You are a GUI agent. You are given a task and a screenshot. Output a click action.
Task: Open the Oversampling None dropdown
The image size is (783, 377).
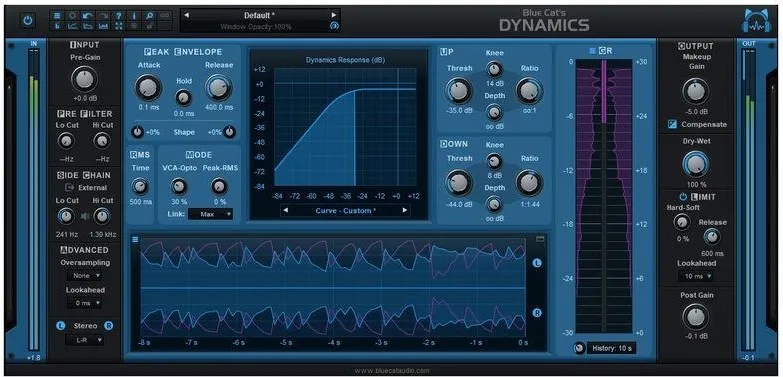pos(84,276)
